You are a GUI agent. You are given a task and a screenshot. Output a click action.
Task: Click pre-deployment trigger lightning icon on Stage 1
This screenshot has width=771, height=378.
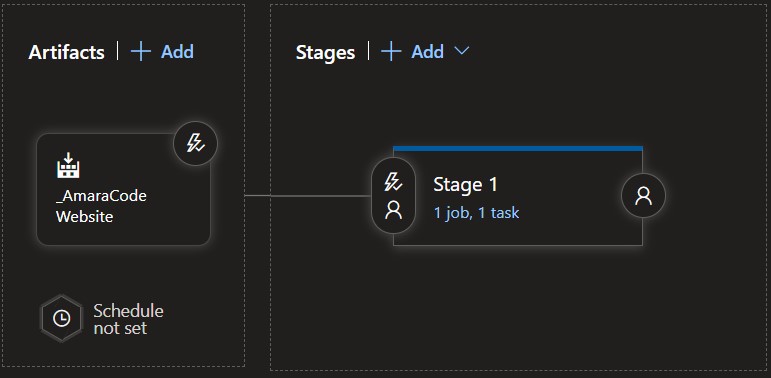[393, 182]
